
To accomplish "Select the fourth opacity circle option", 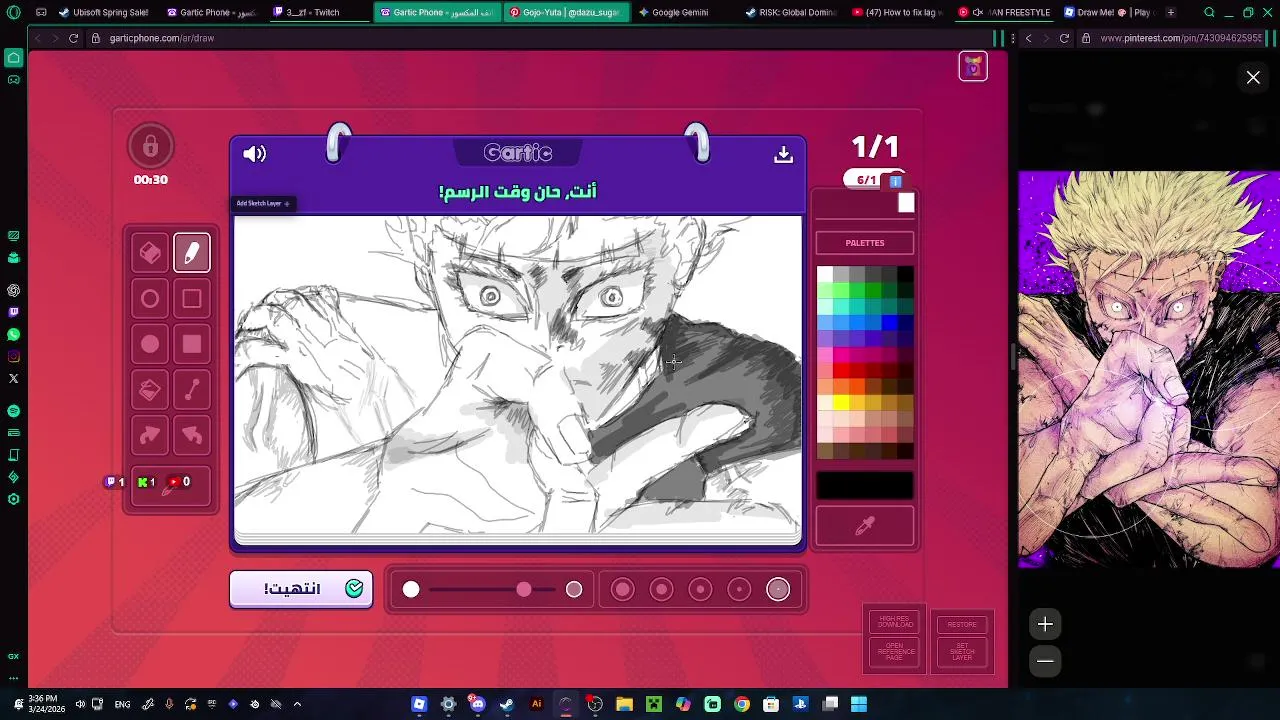I will click(x=739, y=590).
